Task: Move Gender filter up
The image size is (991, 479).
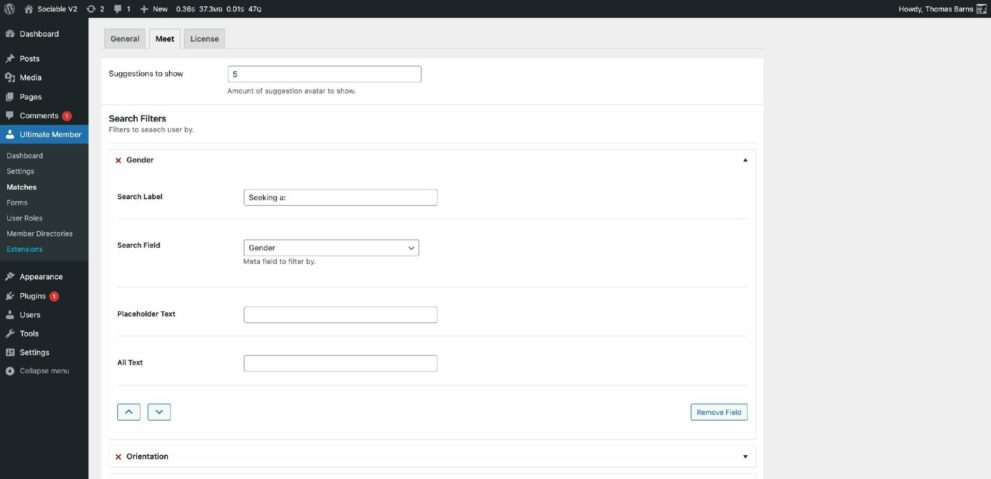Action: [x=129, y=412]
